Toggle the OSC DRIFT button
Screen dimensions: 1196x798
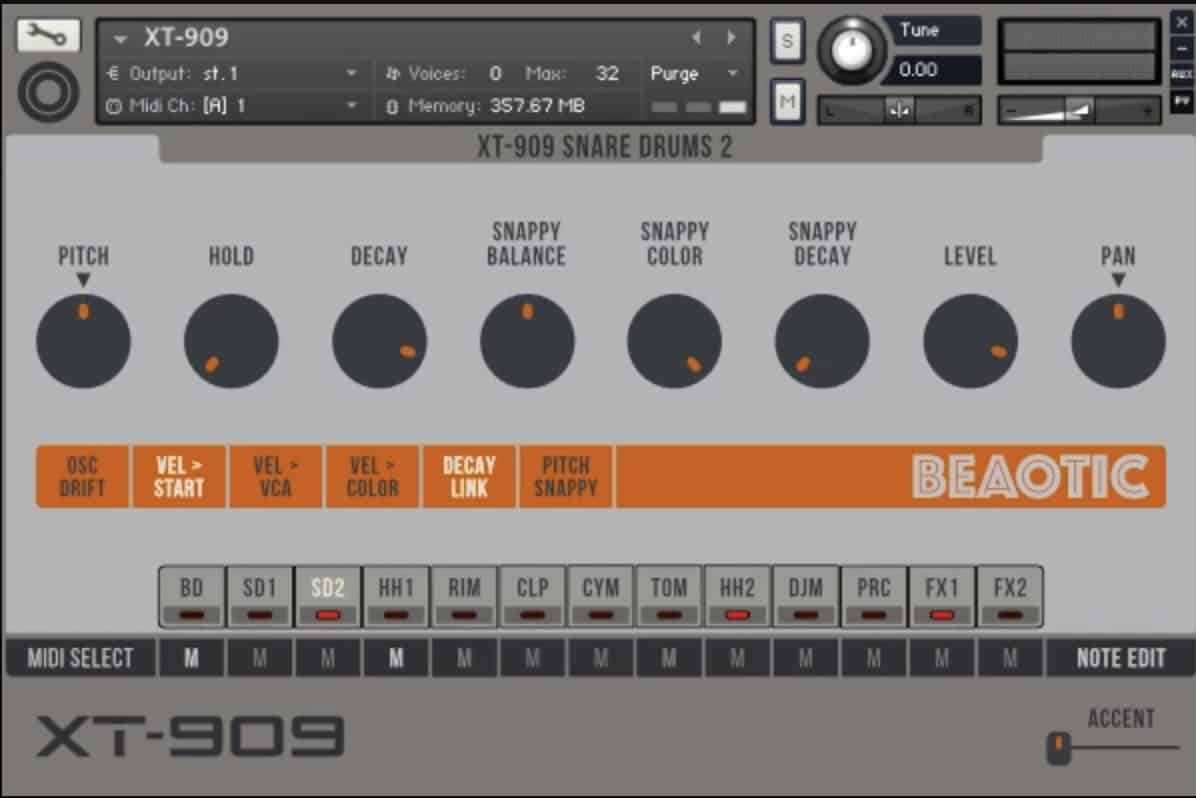(x=82, y=477)
